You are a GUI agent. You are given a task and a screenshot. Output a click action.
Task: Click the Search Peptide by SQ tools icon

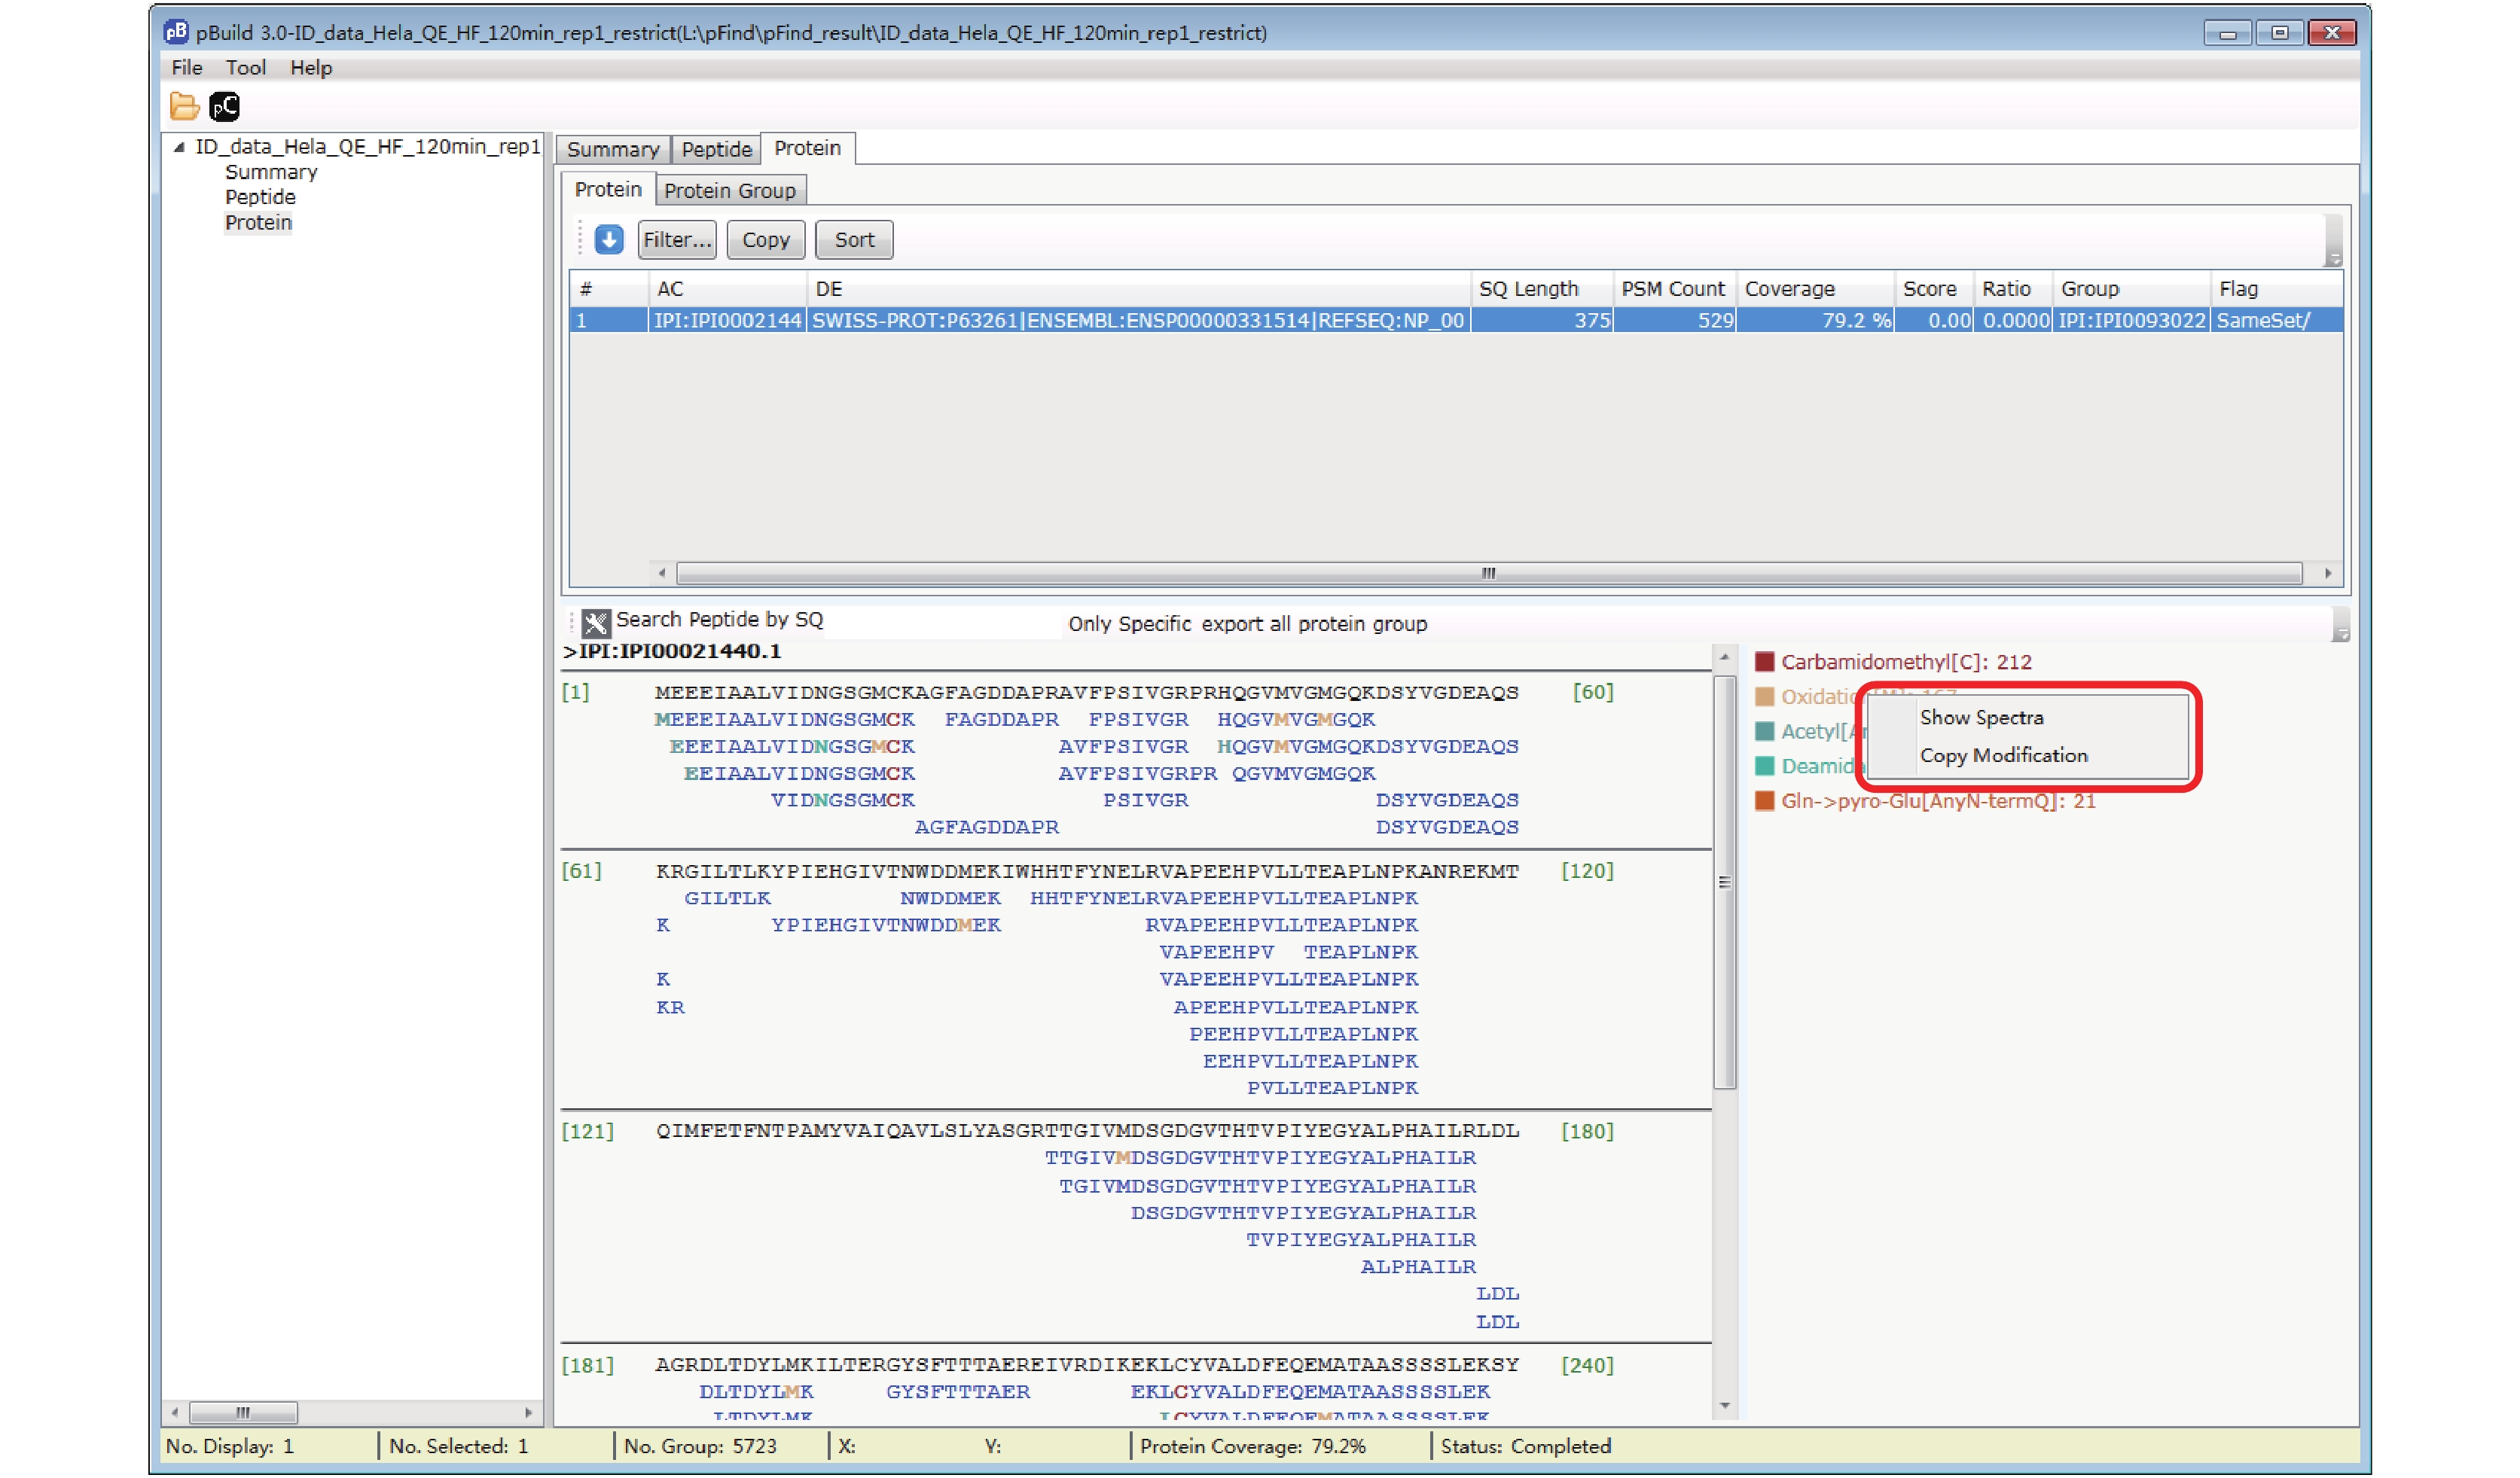(x=596, y=623)
